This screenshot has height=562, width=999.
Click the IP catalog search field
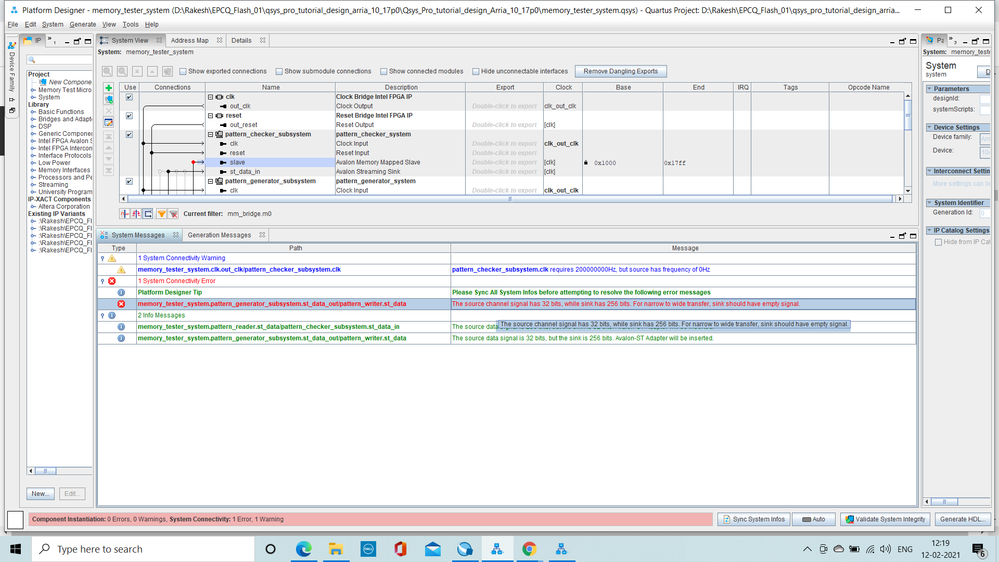pyautogui.click(x=65, y=62)
